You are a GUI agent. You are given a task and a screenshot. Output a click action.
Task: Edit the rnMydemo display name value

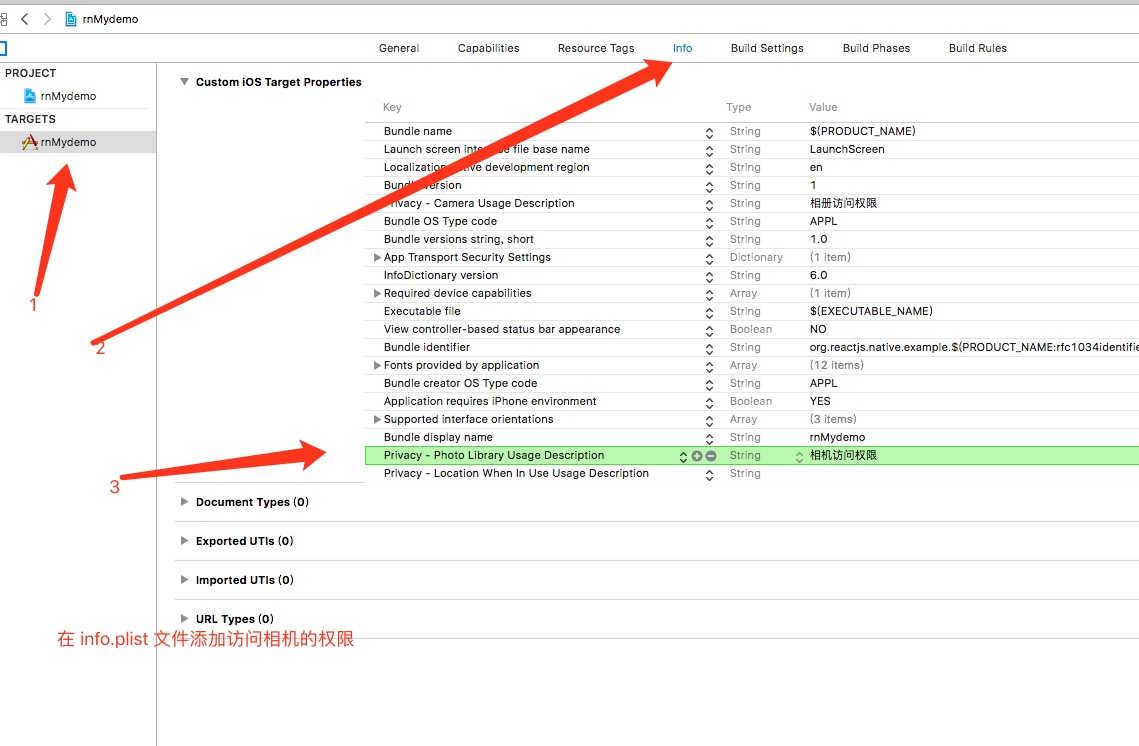[x=838, y=437]
